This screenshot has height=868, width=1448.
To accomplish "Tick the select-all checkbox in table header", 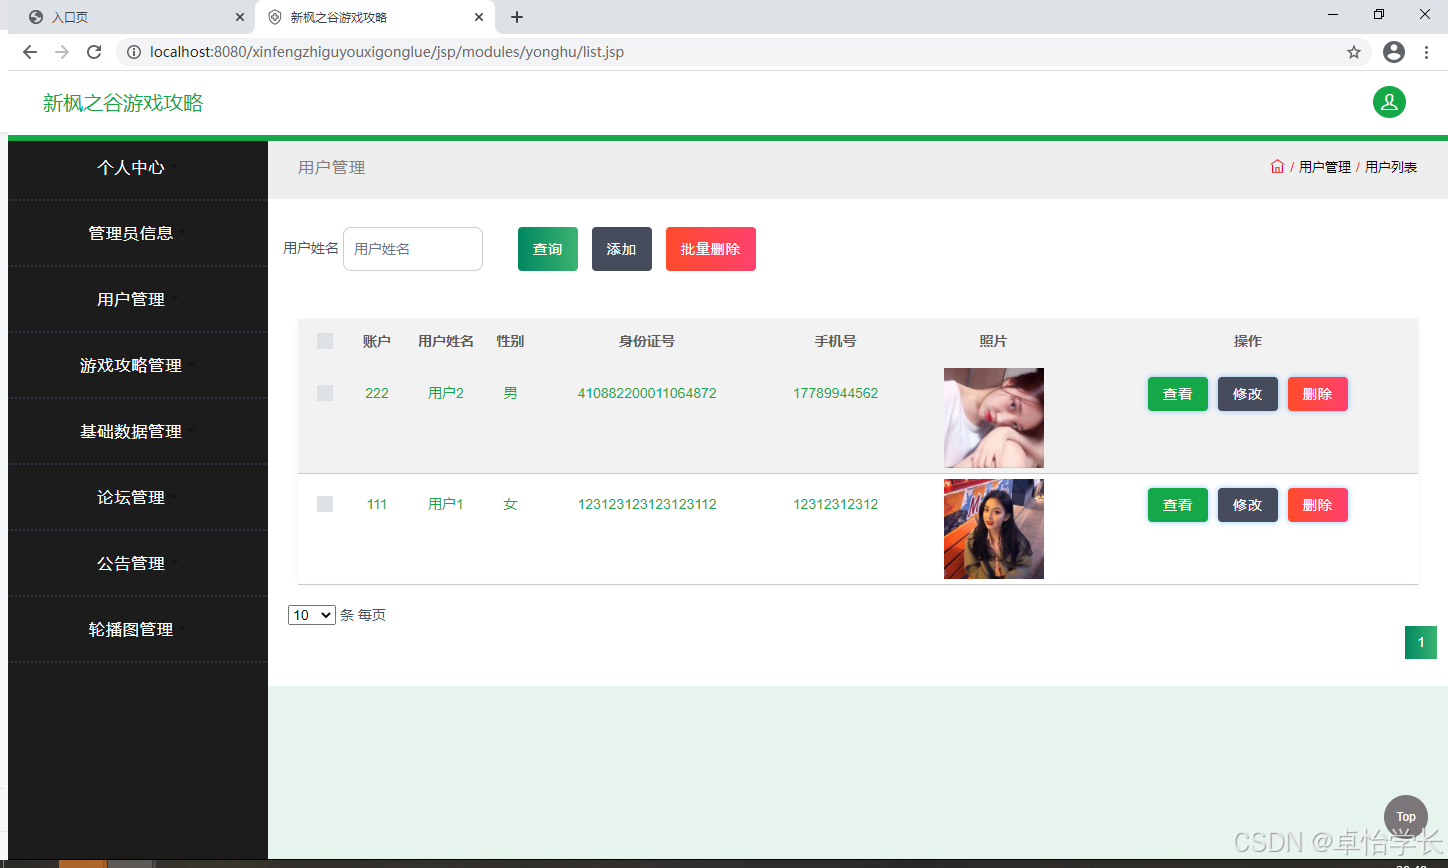I will point(325,341).
